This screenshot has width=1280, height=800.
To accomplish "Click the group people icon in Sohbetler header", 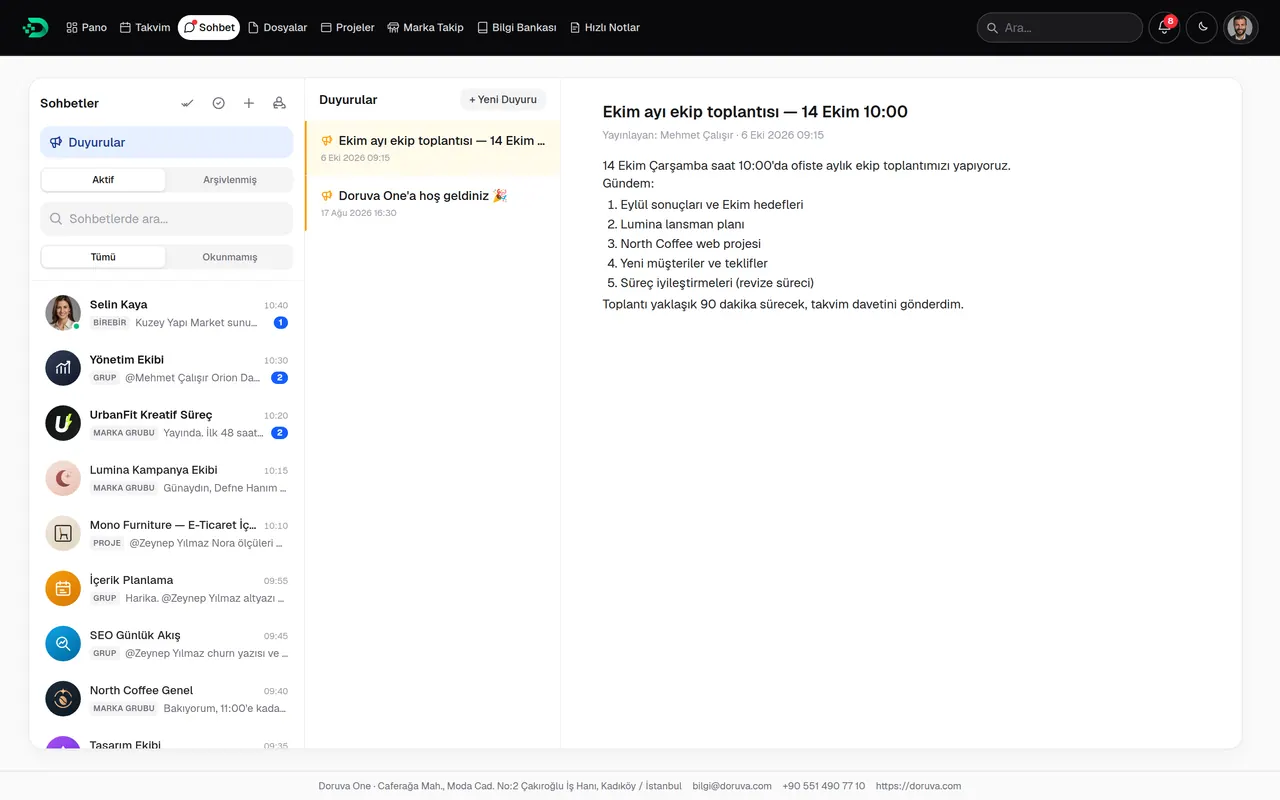I will point(279,103).
